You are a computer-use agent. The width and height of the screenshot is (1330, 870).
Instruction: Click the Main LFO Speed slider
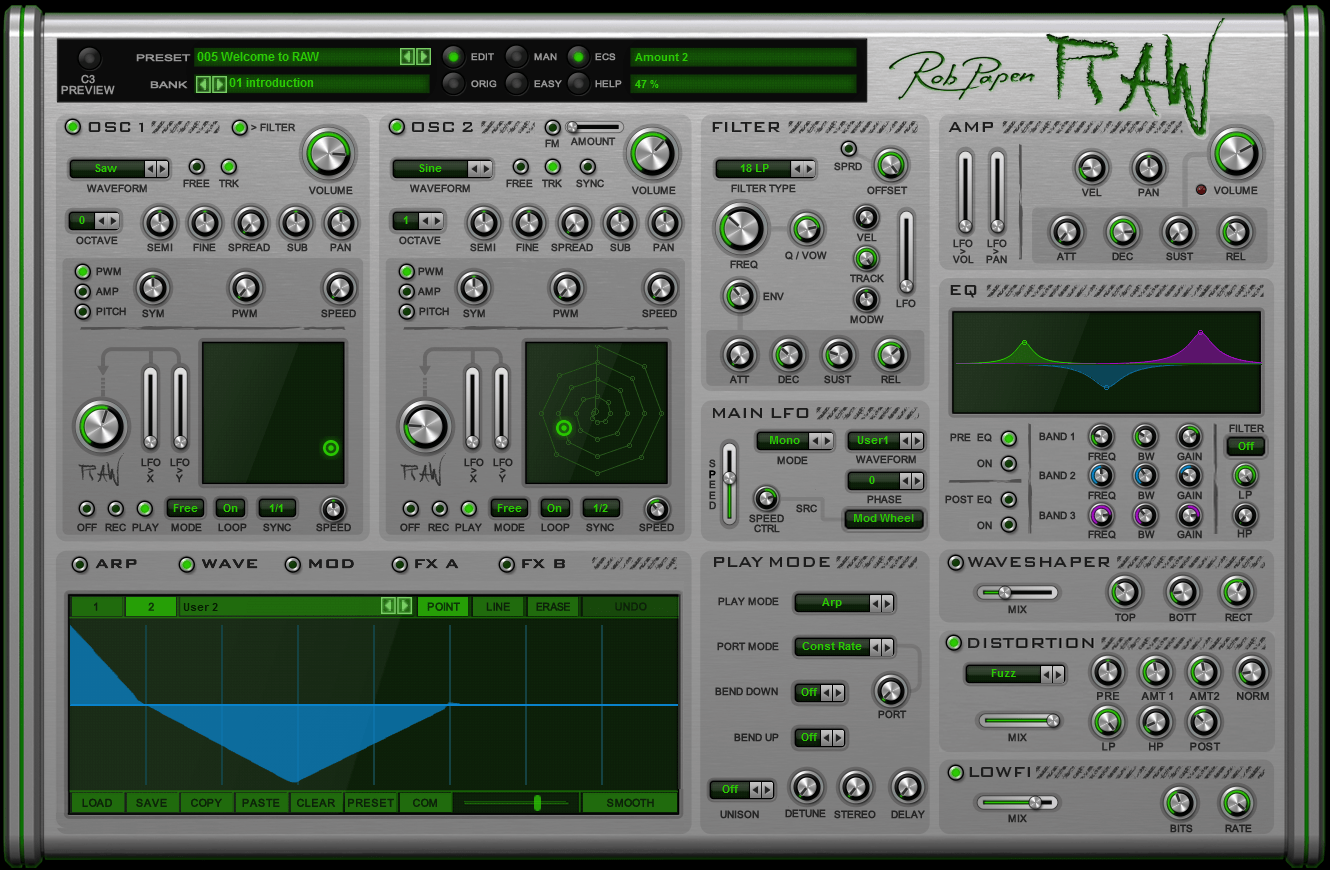coord(730,480)
